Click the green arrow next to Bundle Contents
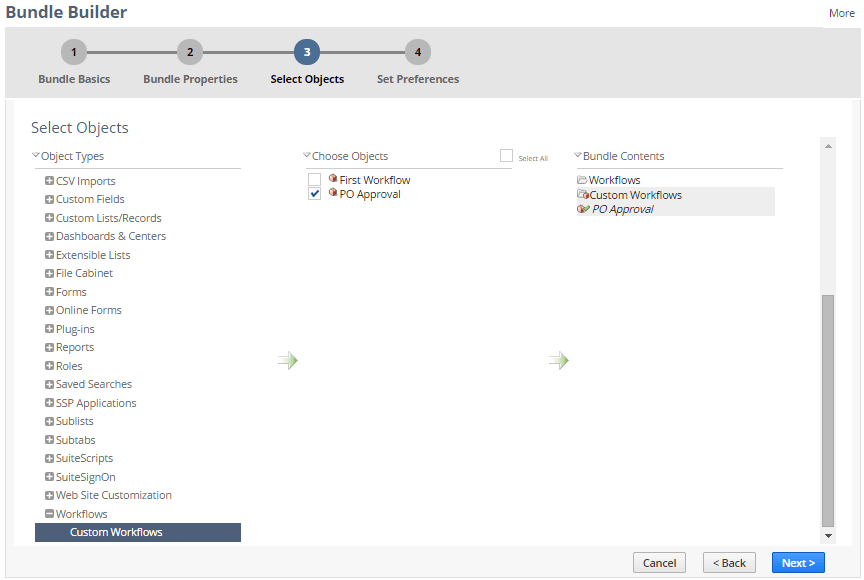The width and height of the screenshot is (864, 580). tap(559, 360)
